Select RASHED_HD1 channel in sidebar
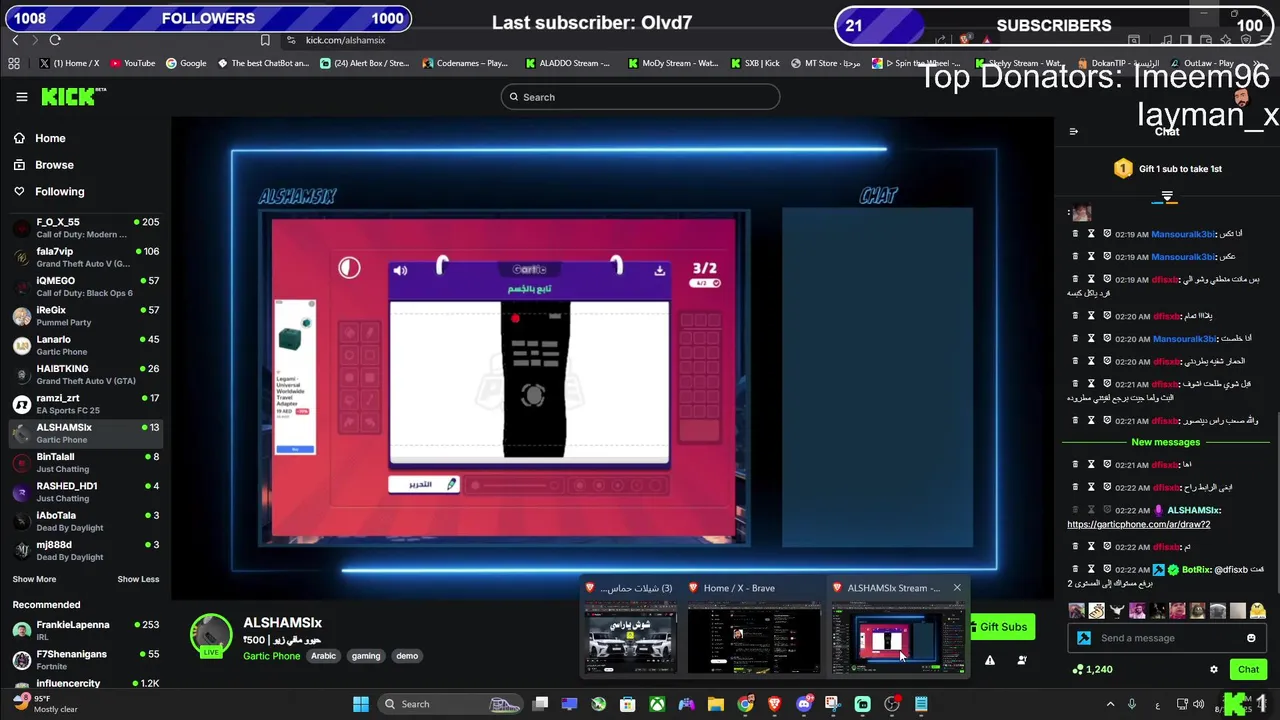Image resolution: width=1280 pixels, height=720 pixels. tap(85, 492)
